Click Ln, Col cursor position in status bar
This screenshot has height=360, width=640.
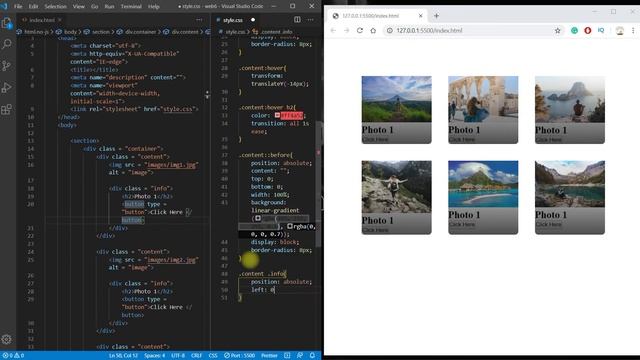coord(123,356)
